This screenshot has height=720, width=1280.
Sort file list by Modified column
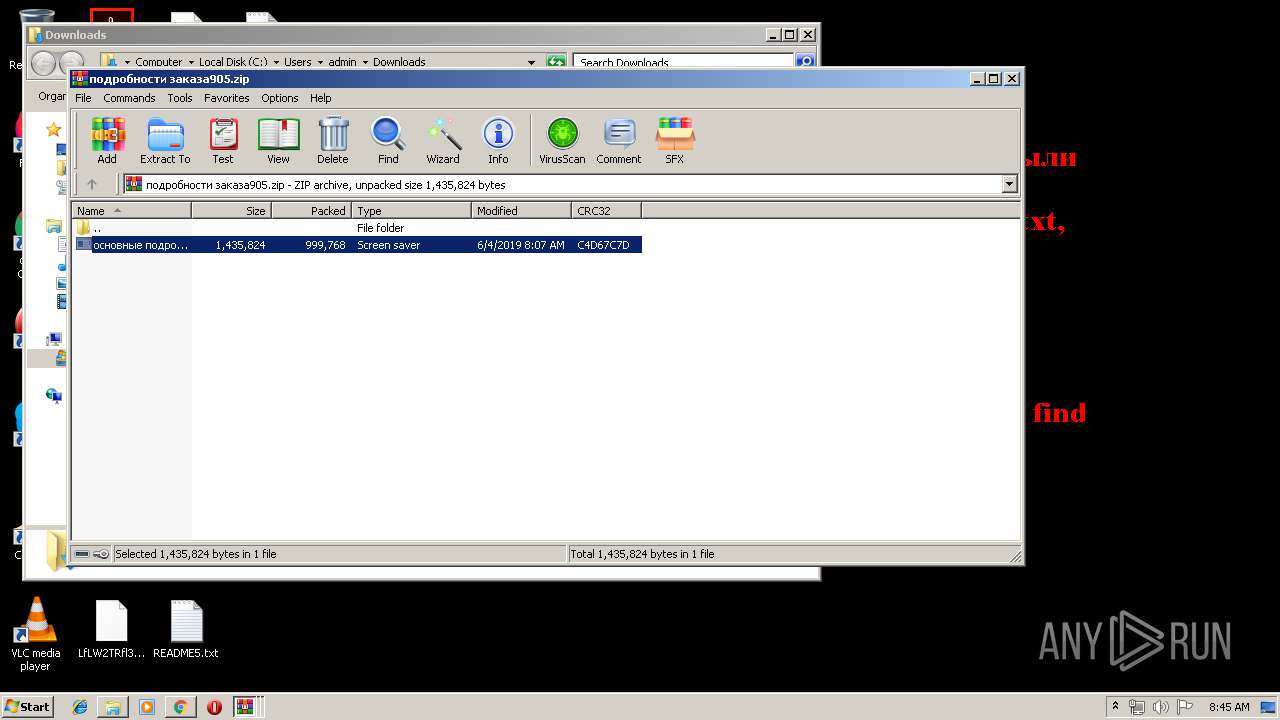tap(521, 210)
